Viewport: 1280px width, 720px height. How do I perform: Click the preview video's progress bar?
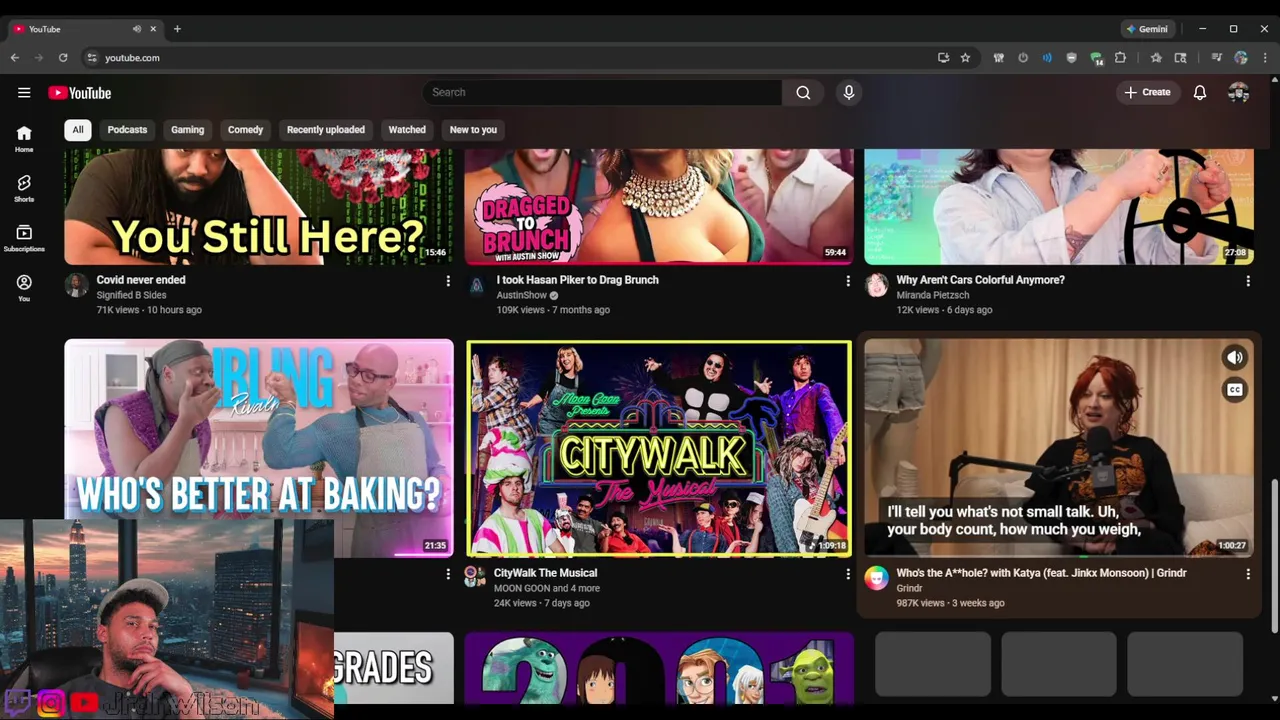(1059, 555)
